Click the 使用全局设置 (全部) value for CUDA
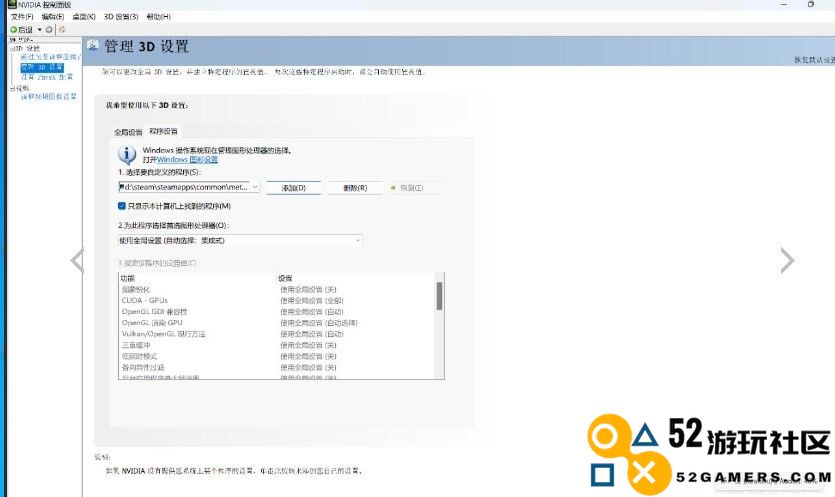Image resolution: width=835 pixels, height=497 pixels. pyautogui.click(x=312, y=300)
